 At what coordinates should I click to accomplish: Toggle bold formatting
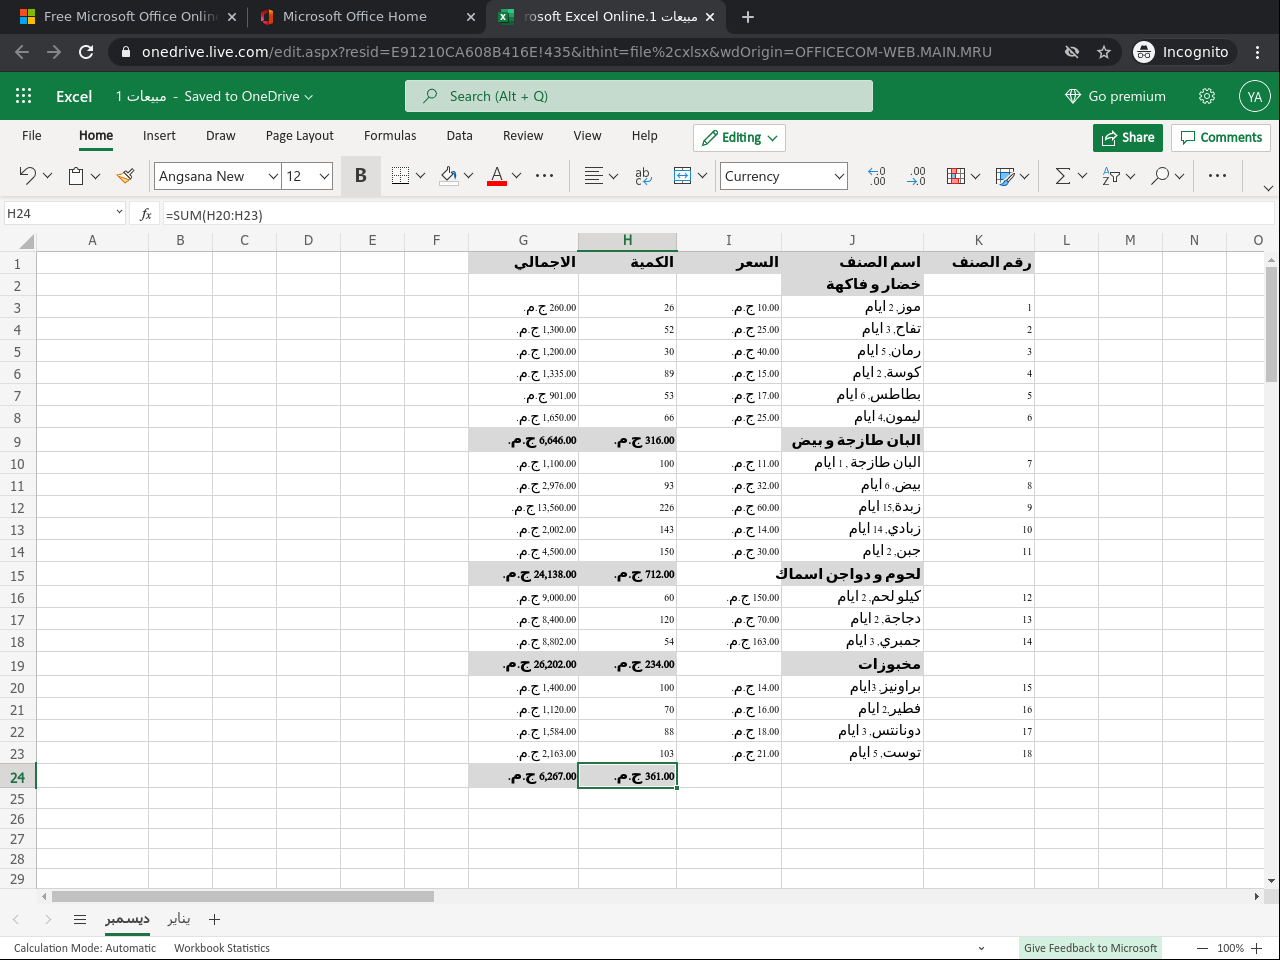point(361,176)
